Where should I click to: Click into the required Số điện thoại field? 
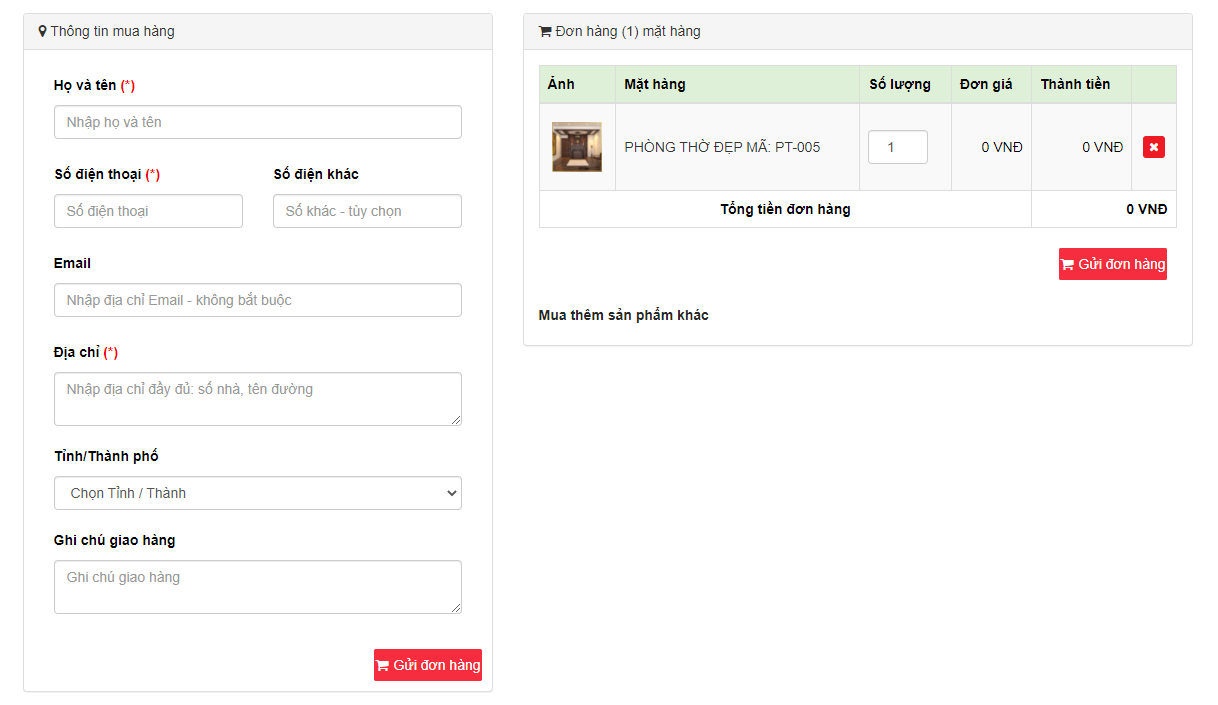pos(148,211)
